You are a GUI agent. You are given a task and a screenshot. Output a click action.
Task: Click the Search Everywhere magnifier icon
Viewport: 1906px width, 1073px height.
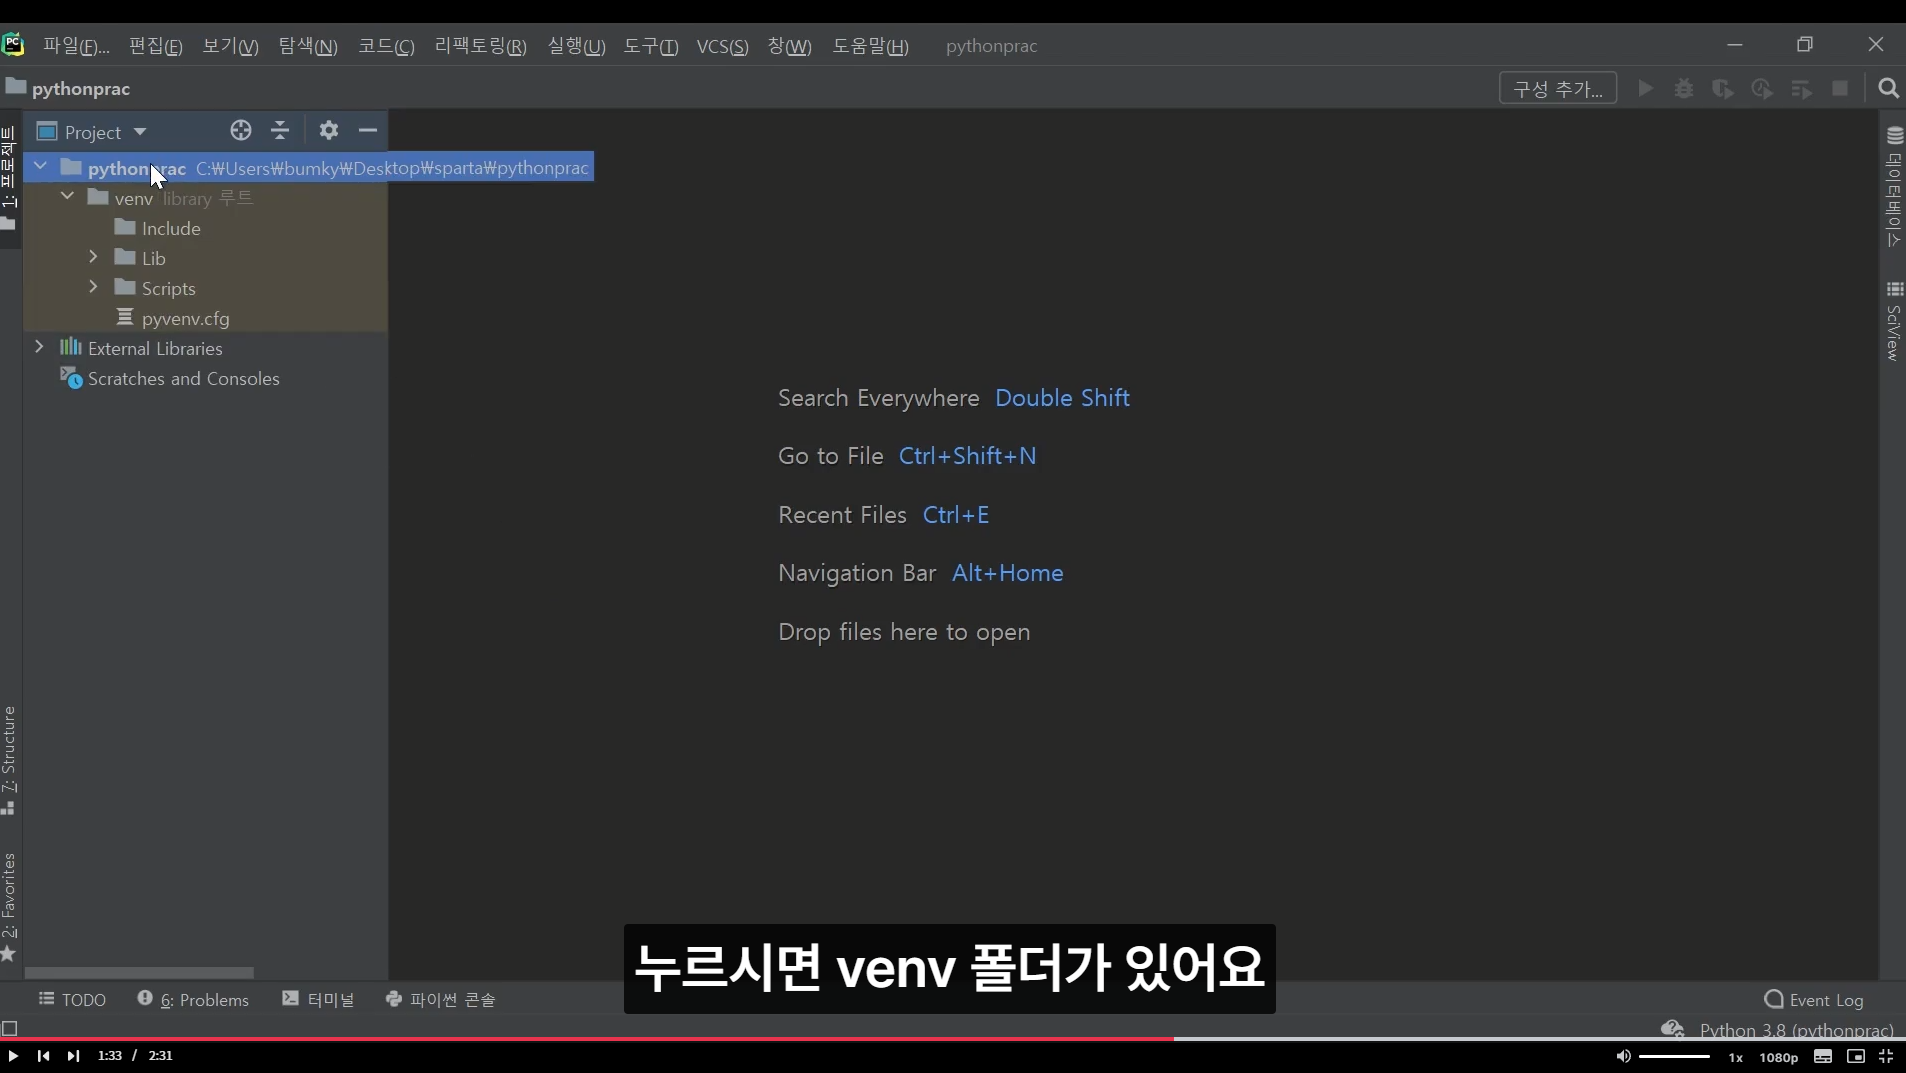click(1889, 88)
